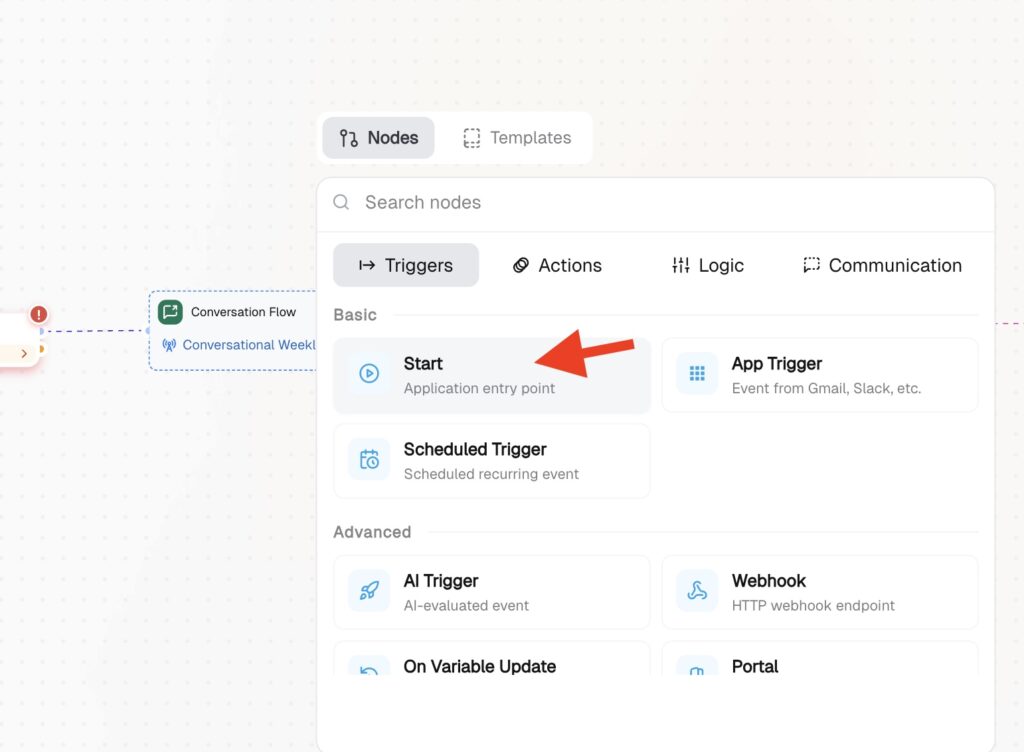Viewport: 1024px width, 752px height.
Task: Open the Actions category
Action: point(557,265)
